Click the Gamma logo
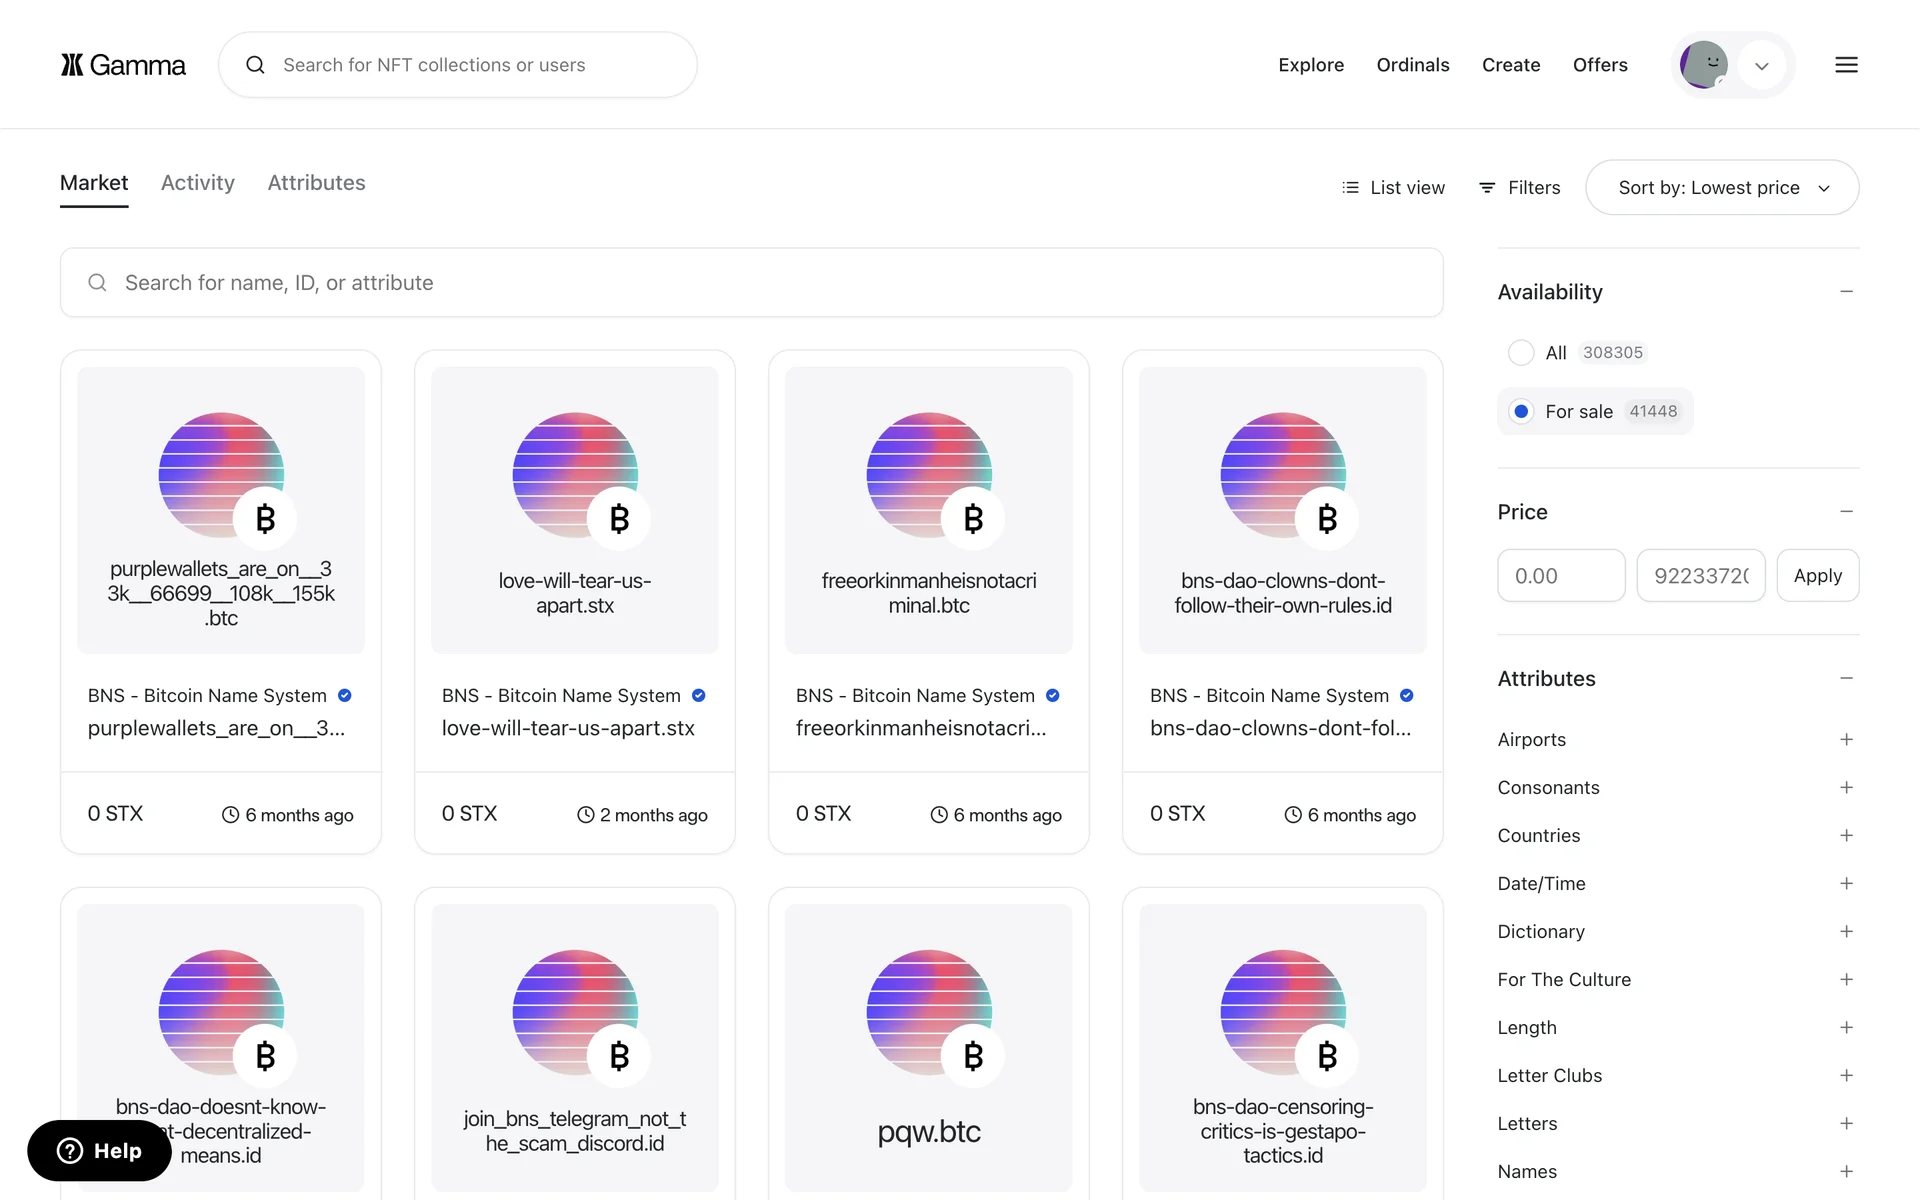 (123, 65)
